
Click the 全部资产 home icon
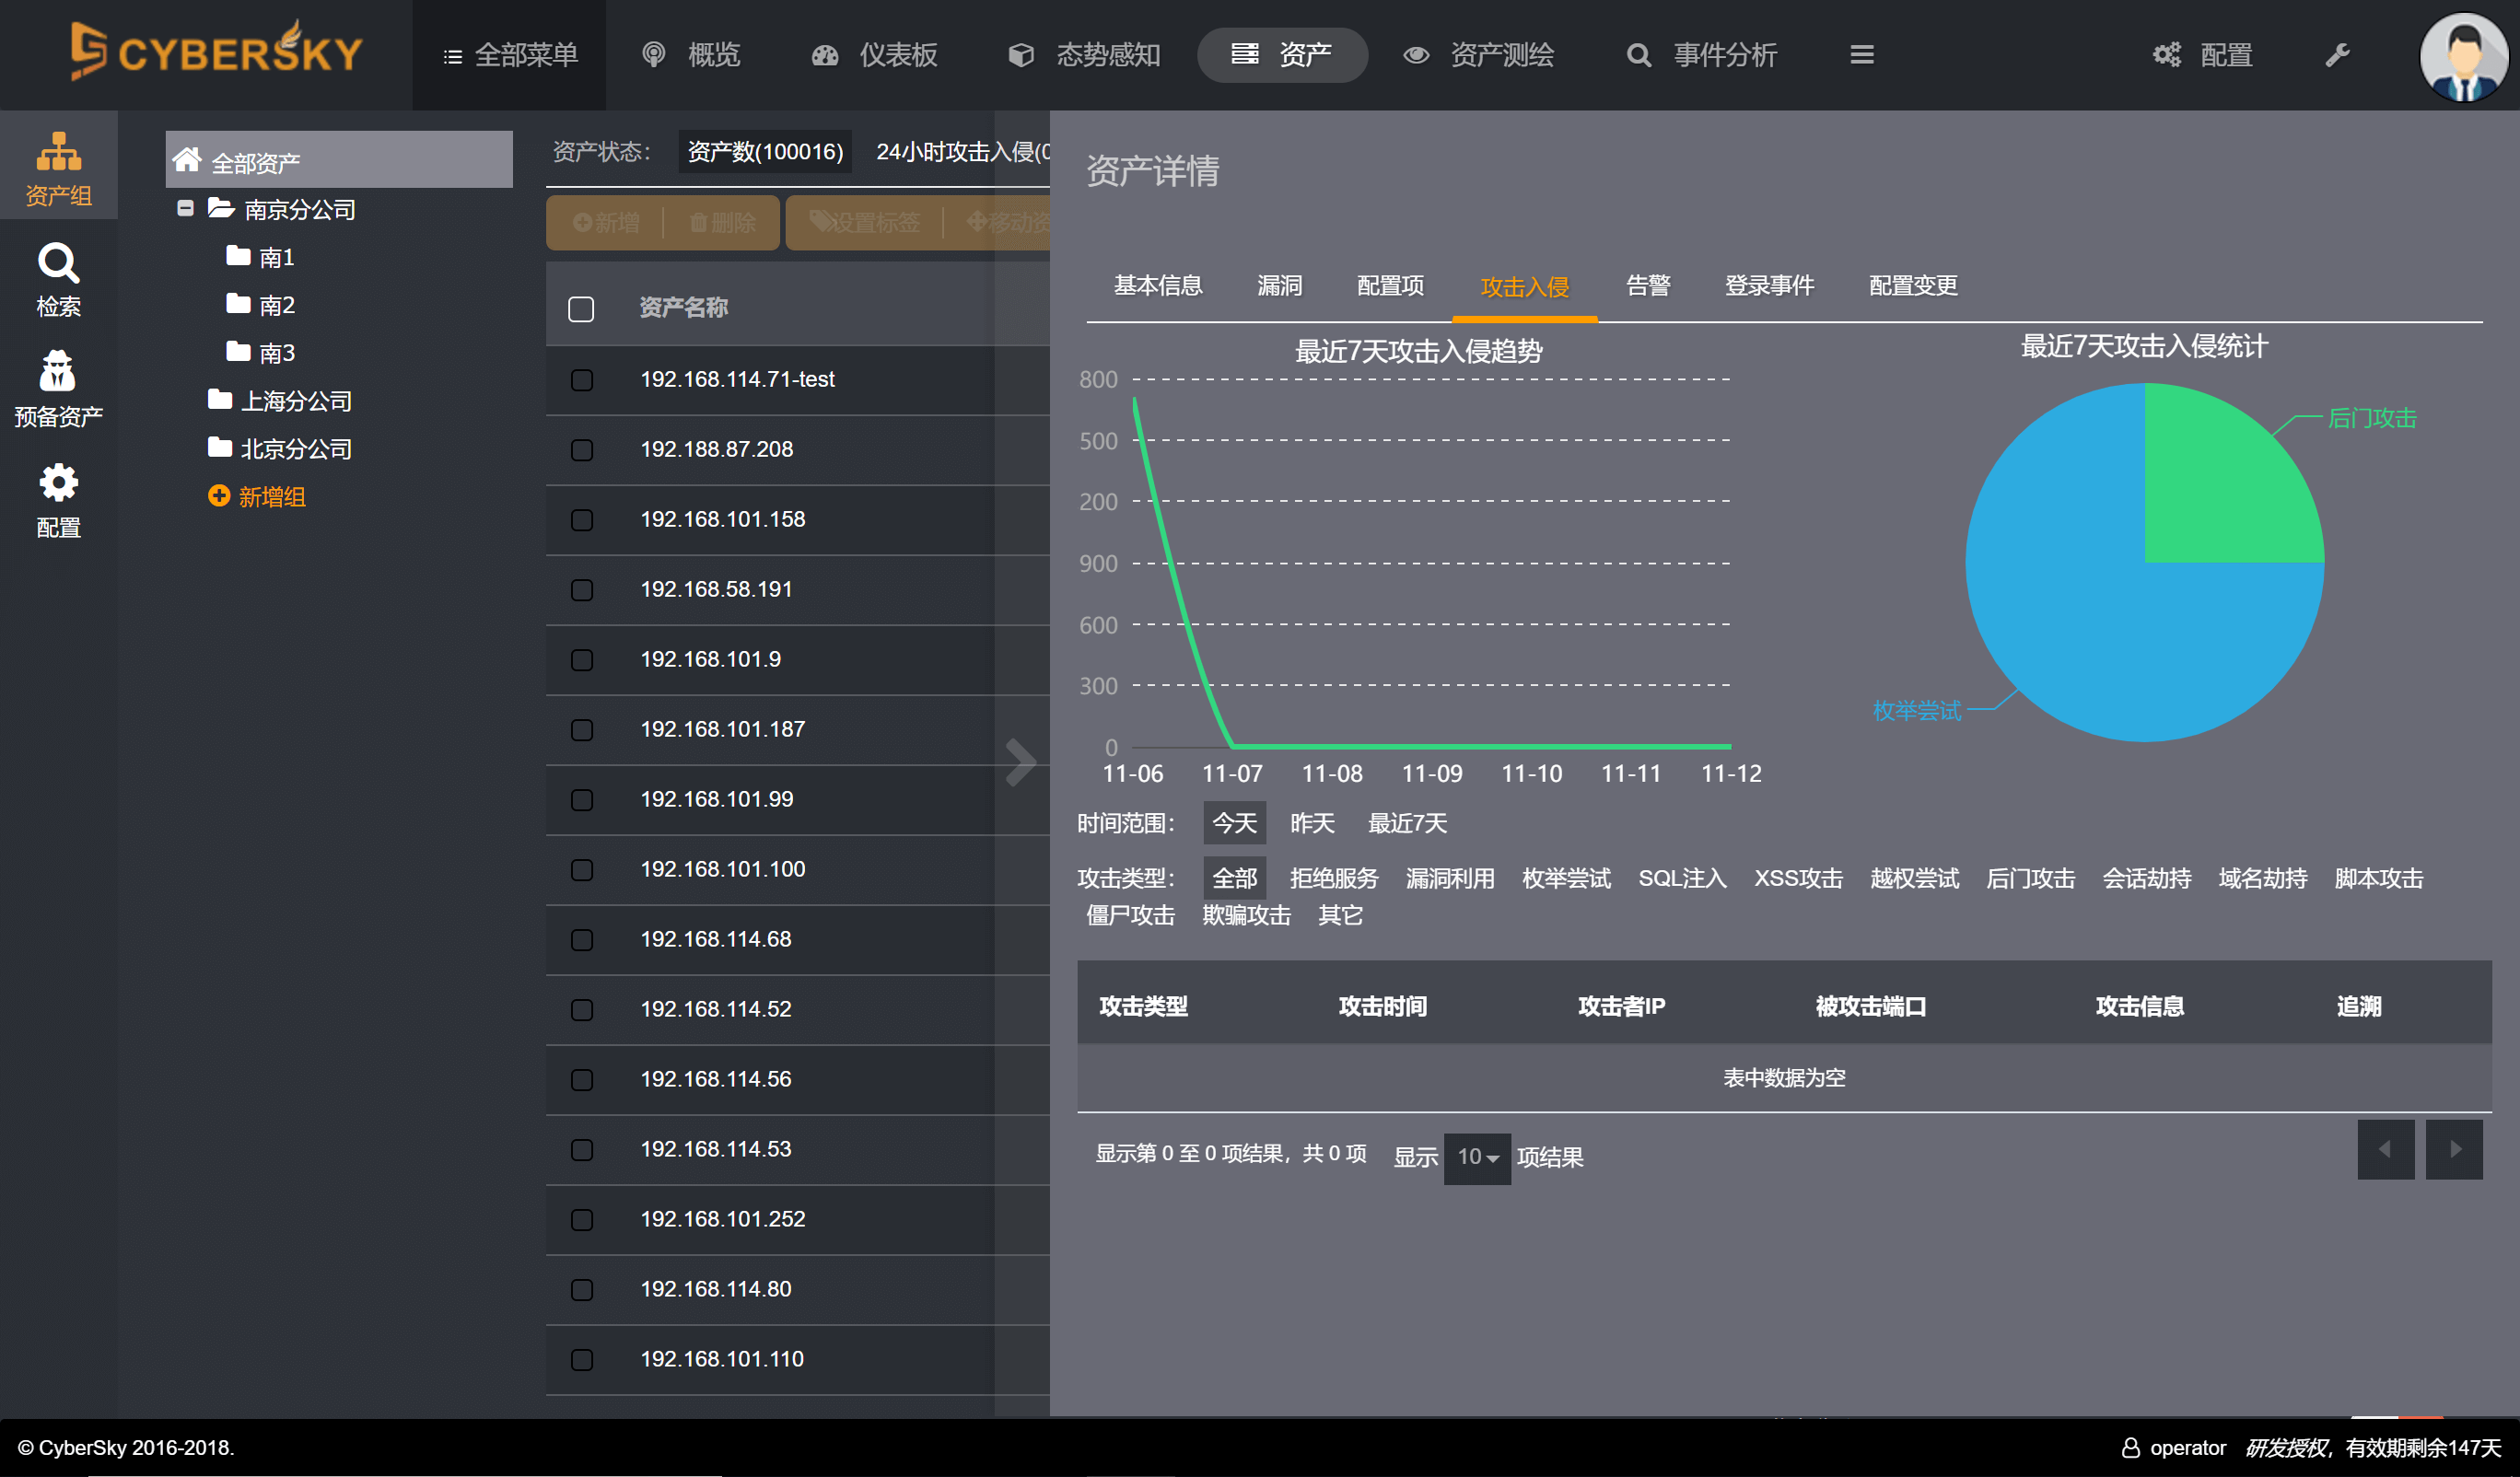coord(187,160)
